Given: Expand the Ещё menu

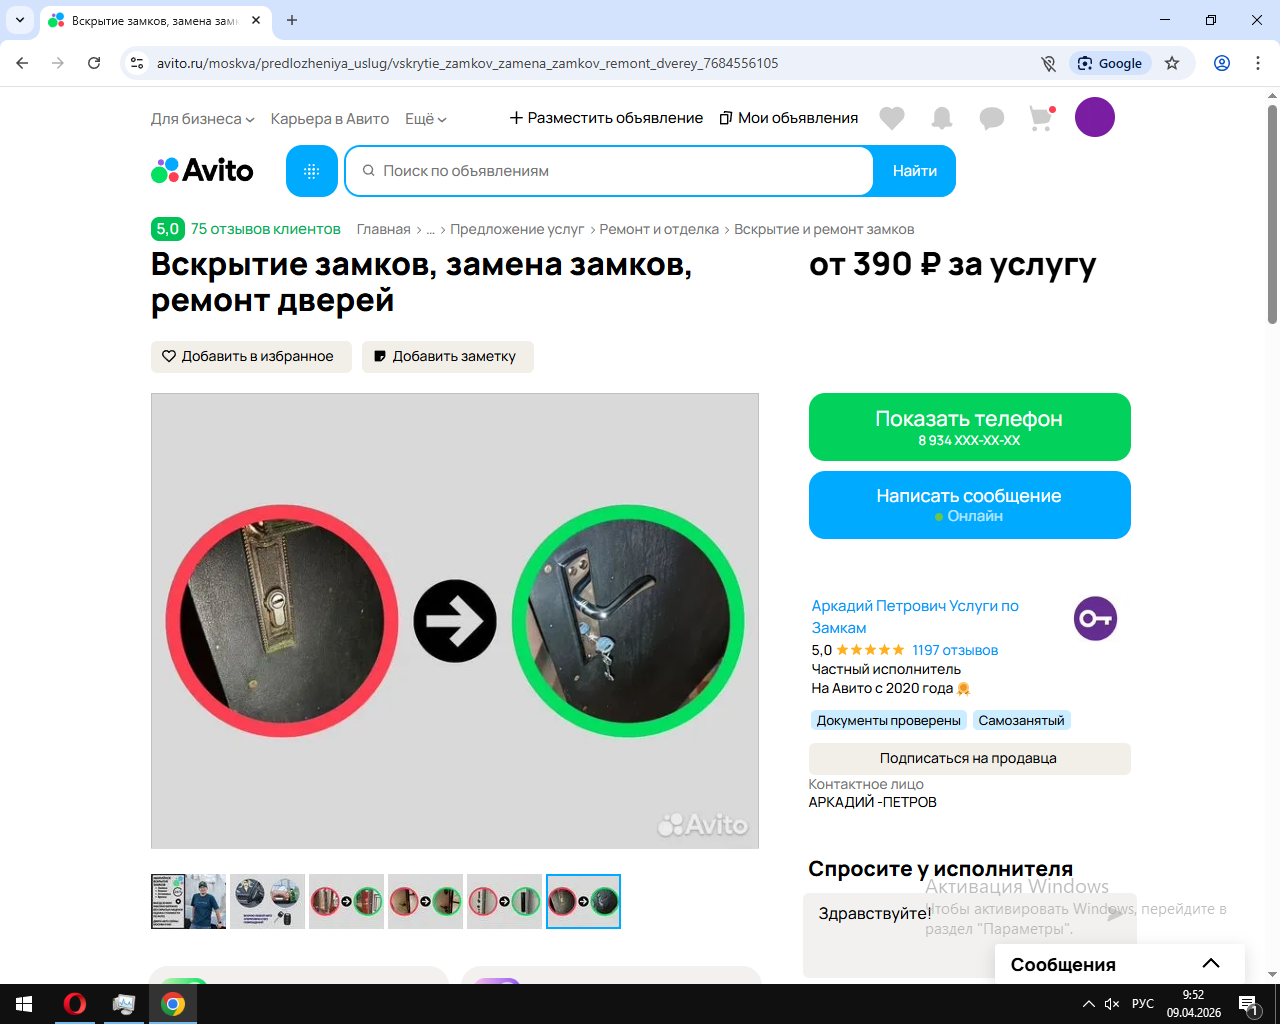Looking at the screenshot, I should point(425,119).
